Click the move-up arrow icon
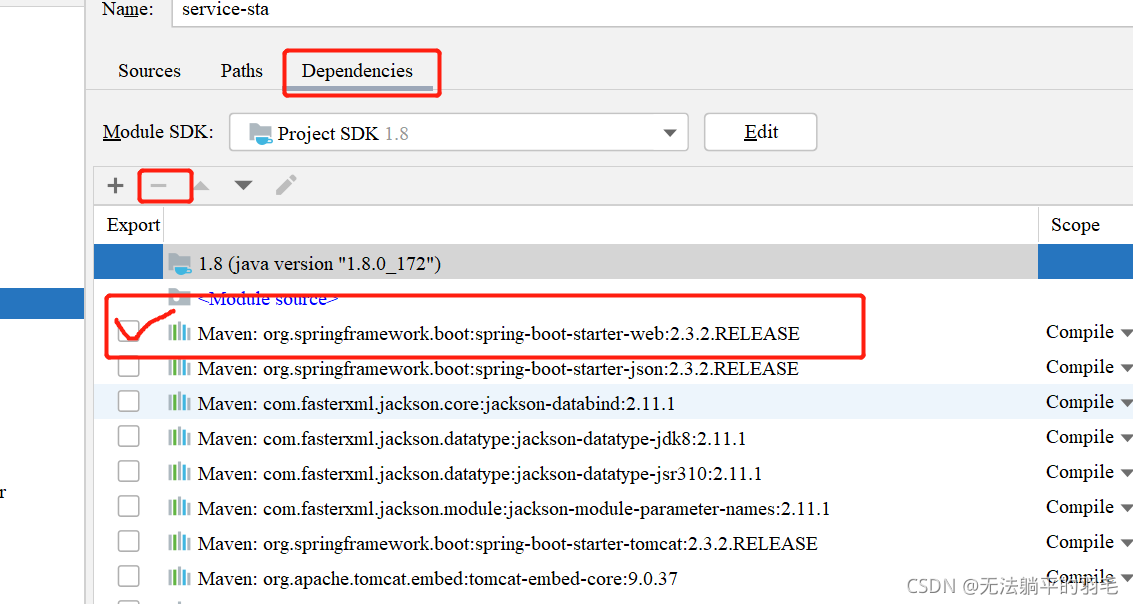This screenshot has width=1133, height=604. pyautogui.click(x=201, y=185)
